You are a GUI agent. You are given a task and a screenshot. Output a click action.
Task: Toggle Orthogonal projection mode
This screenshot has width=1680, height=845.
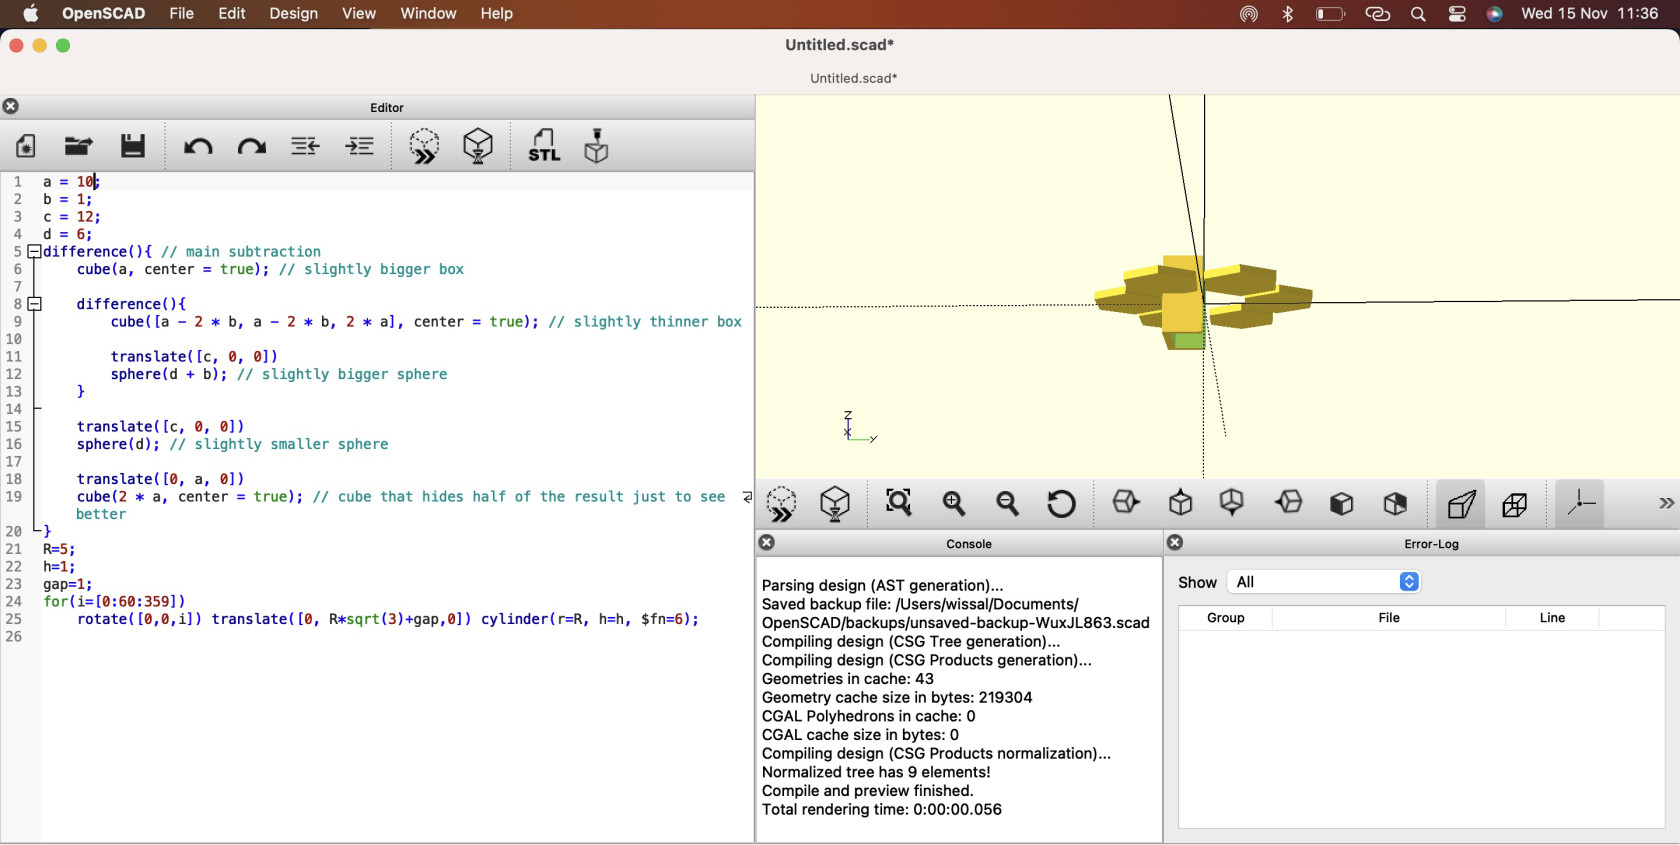pyautogui.click(x=1516, y=504)
